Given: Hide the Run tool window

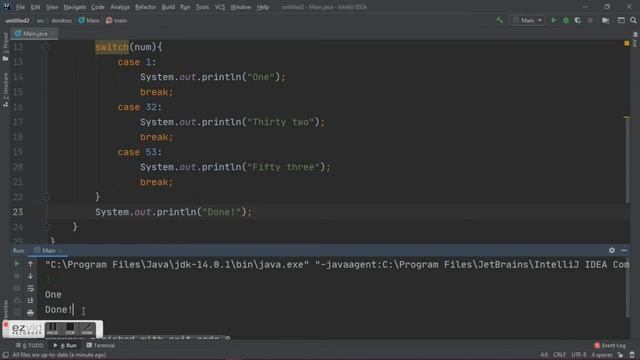Looking at the screenshot, I should tap(624, 250).
